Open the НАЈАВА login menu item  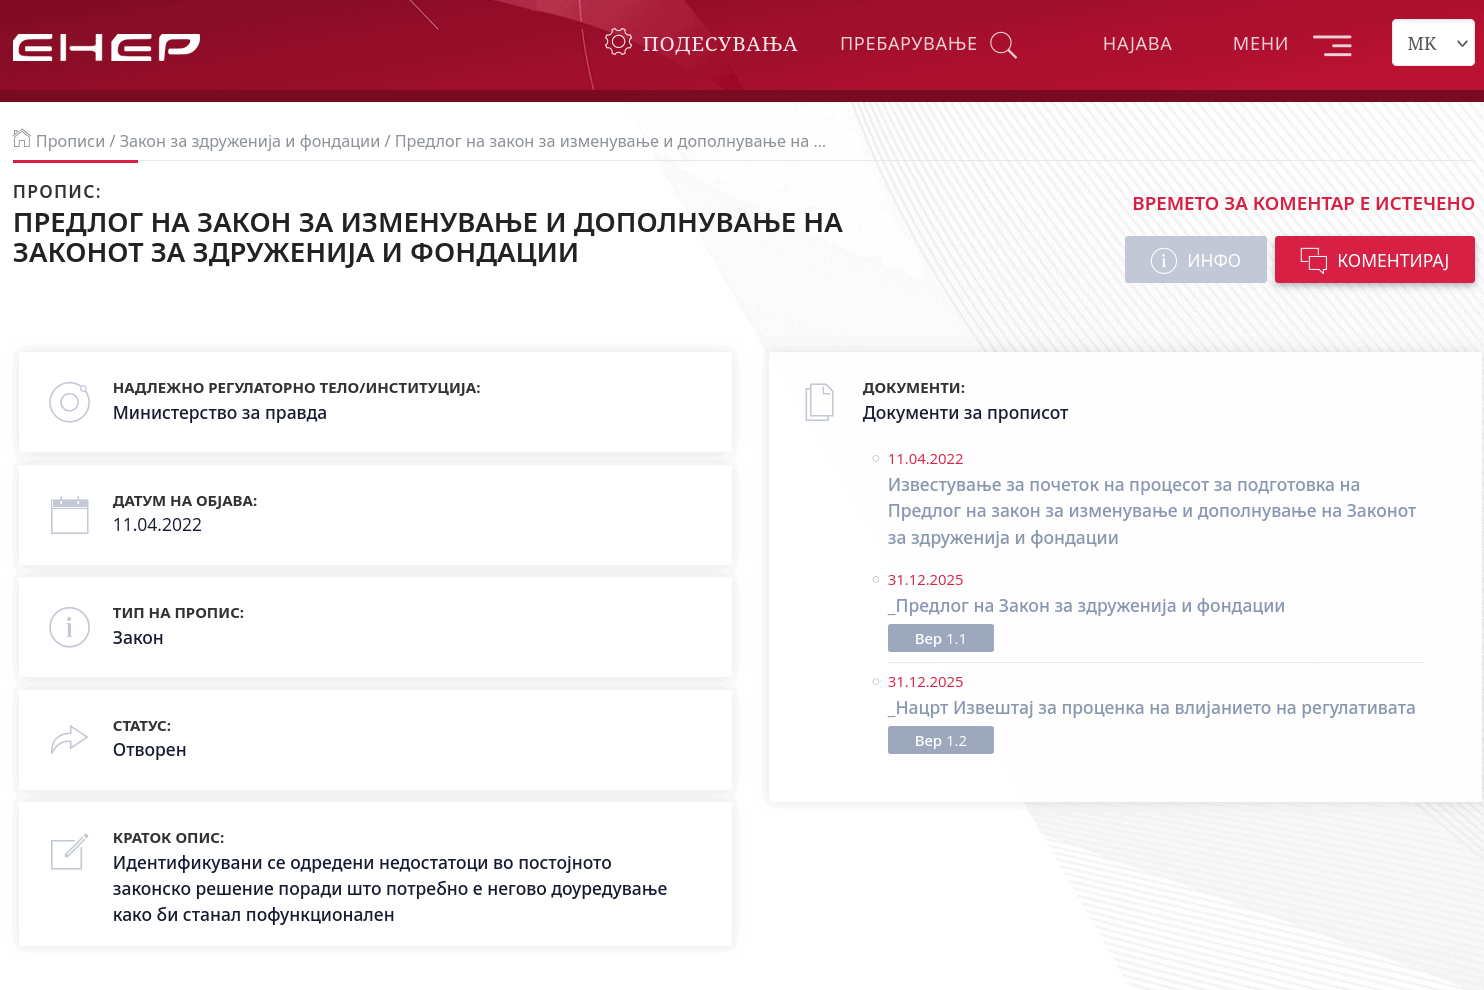click(x=1137, y=44)
